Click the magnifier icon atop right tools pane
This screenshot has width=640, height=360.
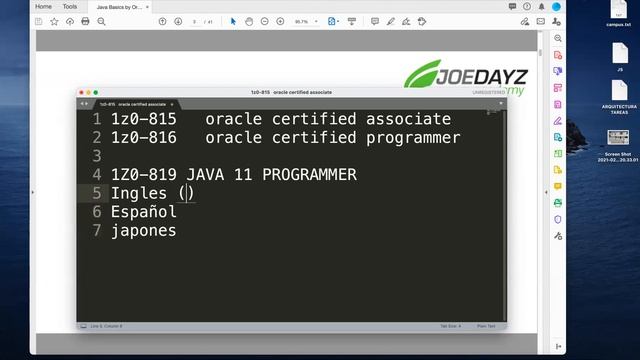coord(558,38)
